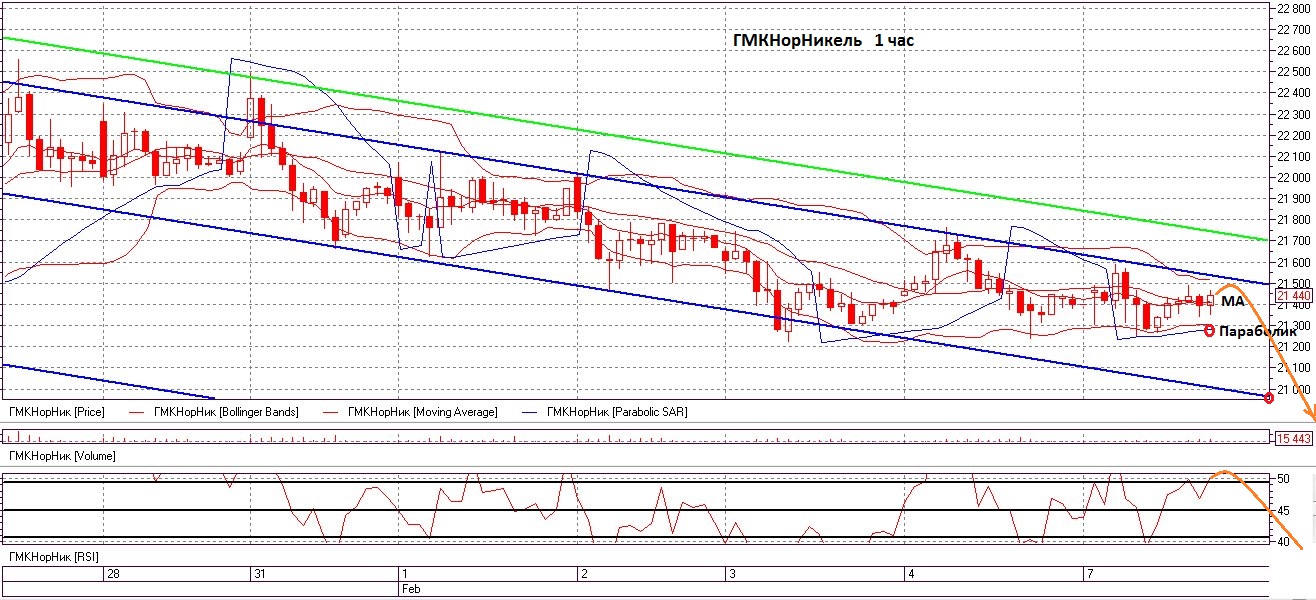Click date label 31 on time axis

pyautogui.click(x=259, y=574)
